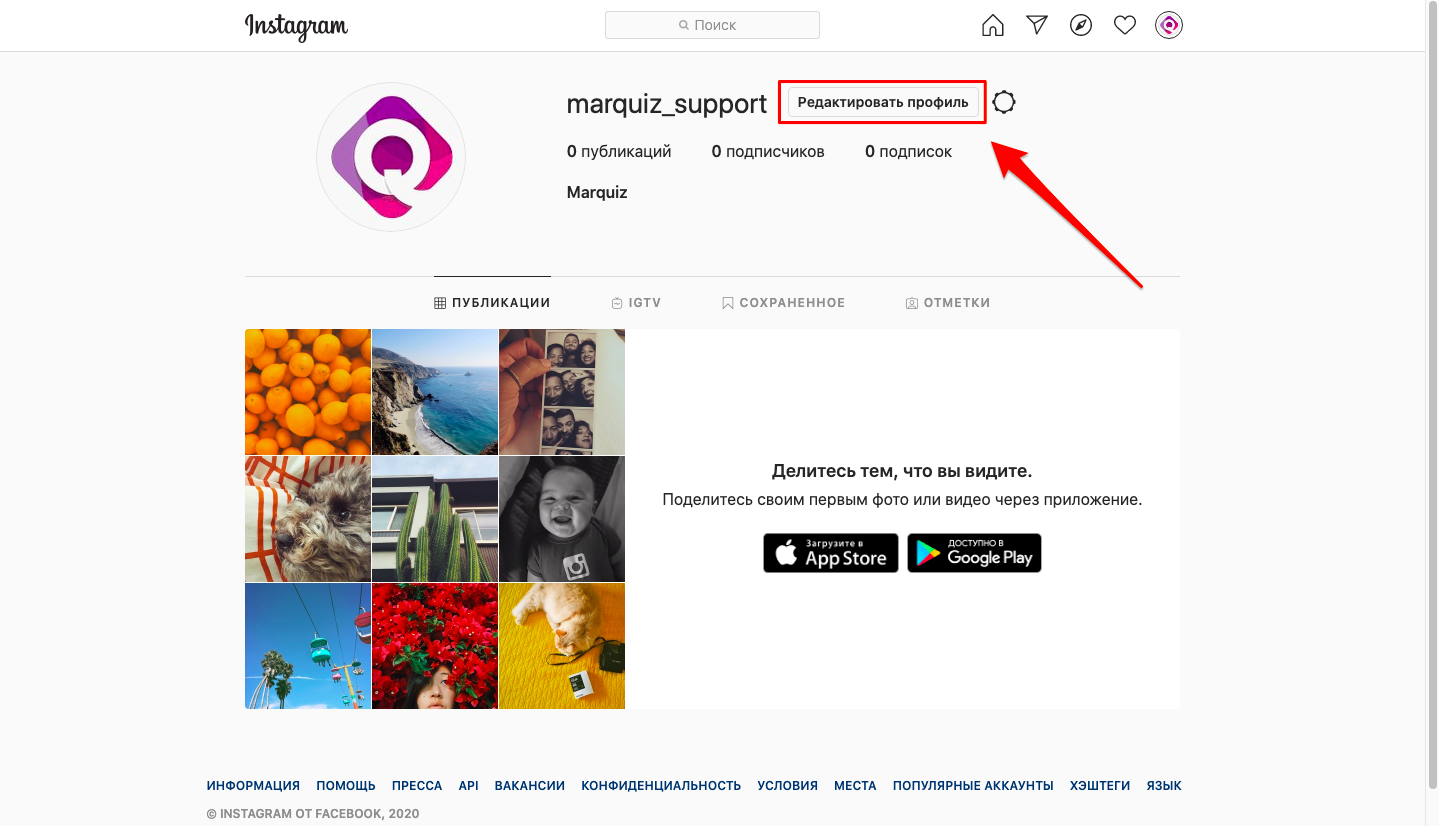Image resolution: width=1439 pixels, height=826 pixels.
Task: Click the Instagram logo
Action: click(x=296, y=26)
